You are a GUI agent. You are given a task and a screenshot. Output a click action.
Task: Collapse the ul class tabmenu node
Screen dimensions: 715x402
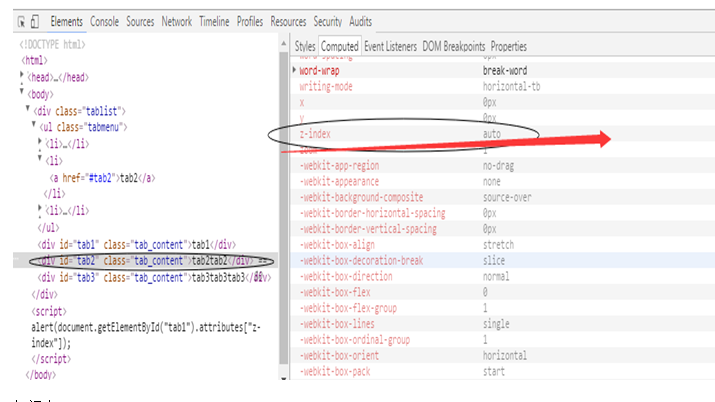click(x=34, y=124)
